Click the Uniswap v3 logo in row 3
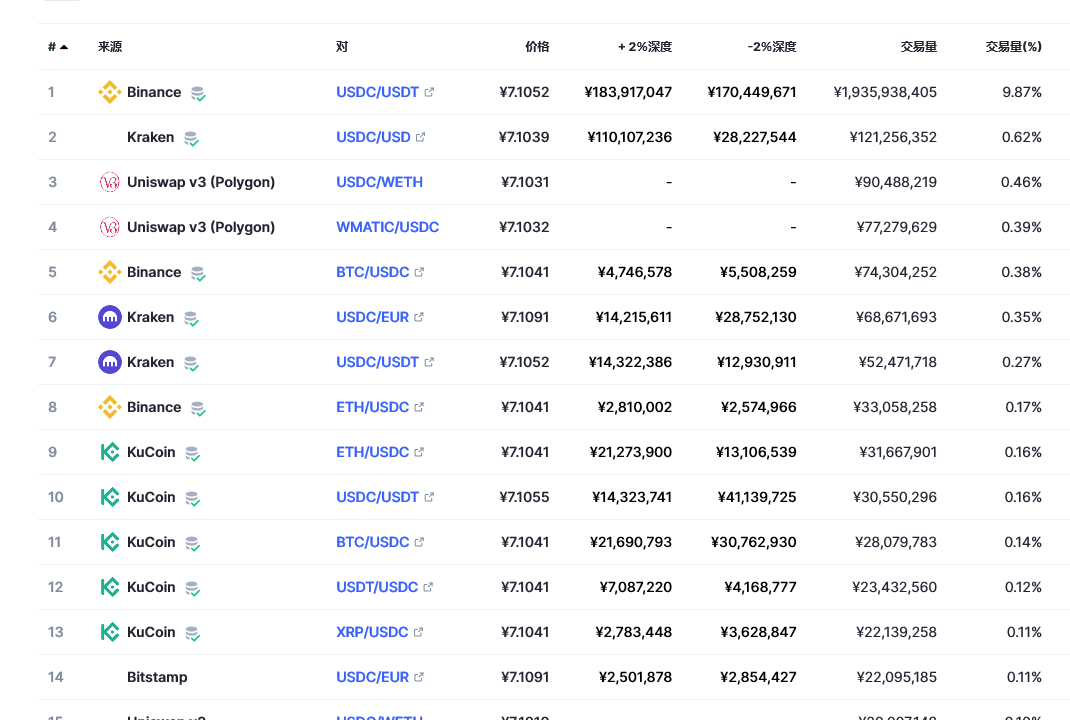Image resolution: width=1070 pixels, height=720 pixels. (x=109, y=182)
